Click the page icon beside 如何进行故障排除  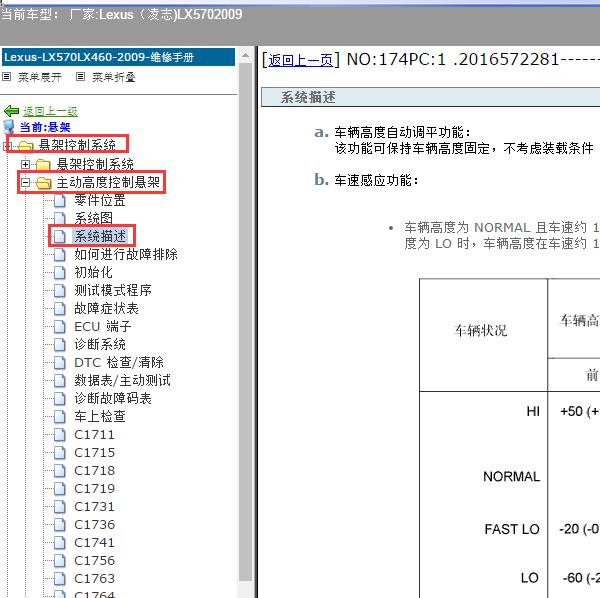click(60, 254)
